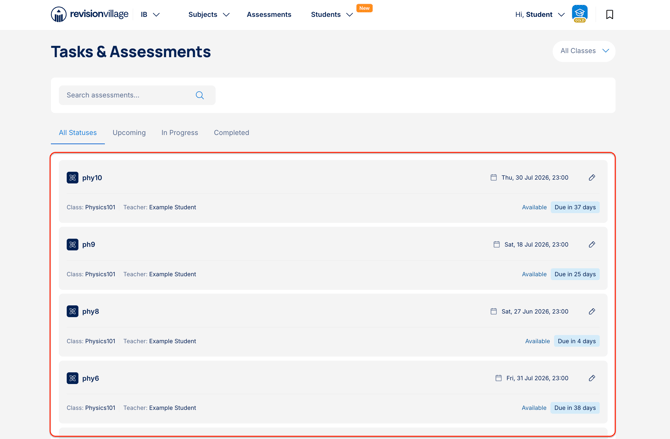The width and height of the screenshot is (670, 439).
Task: Click the date Sat, 18 Jul 2026, 23:00
Action: pos(536,245)
